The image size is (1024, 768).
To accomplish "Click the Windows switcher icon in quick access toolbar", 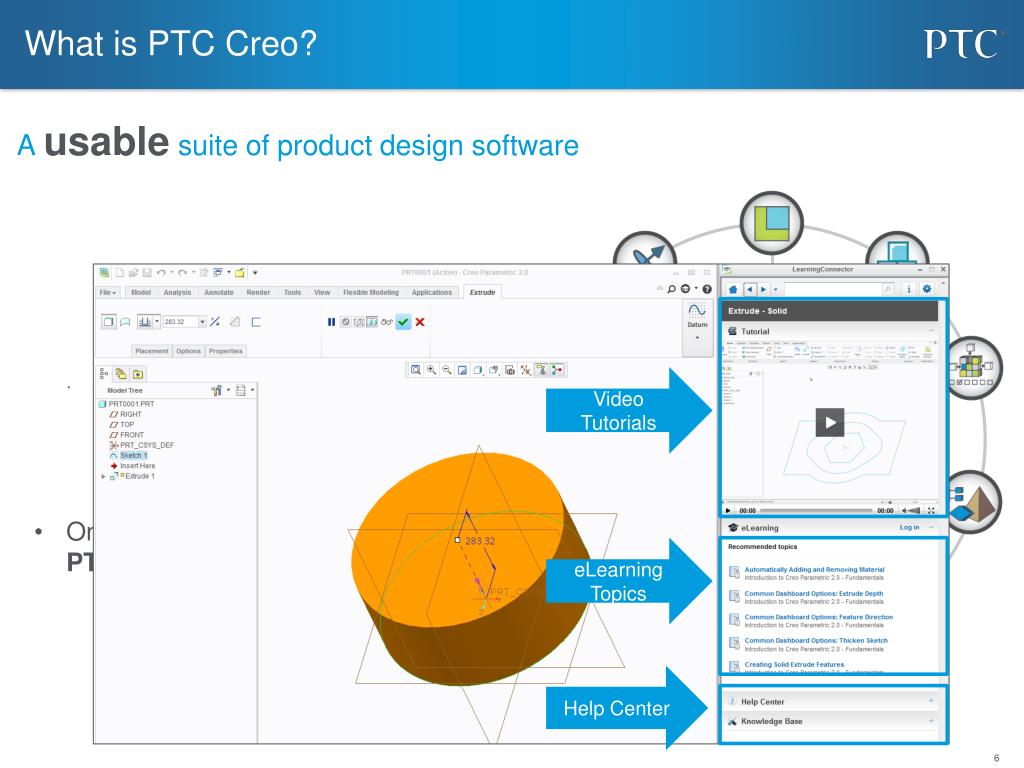I will click(217, 272).
